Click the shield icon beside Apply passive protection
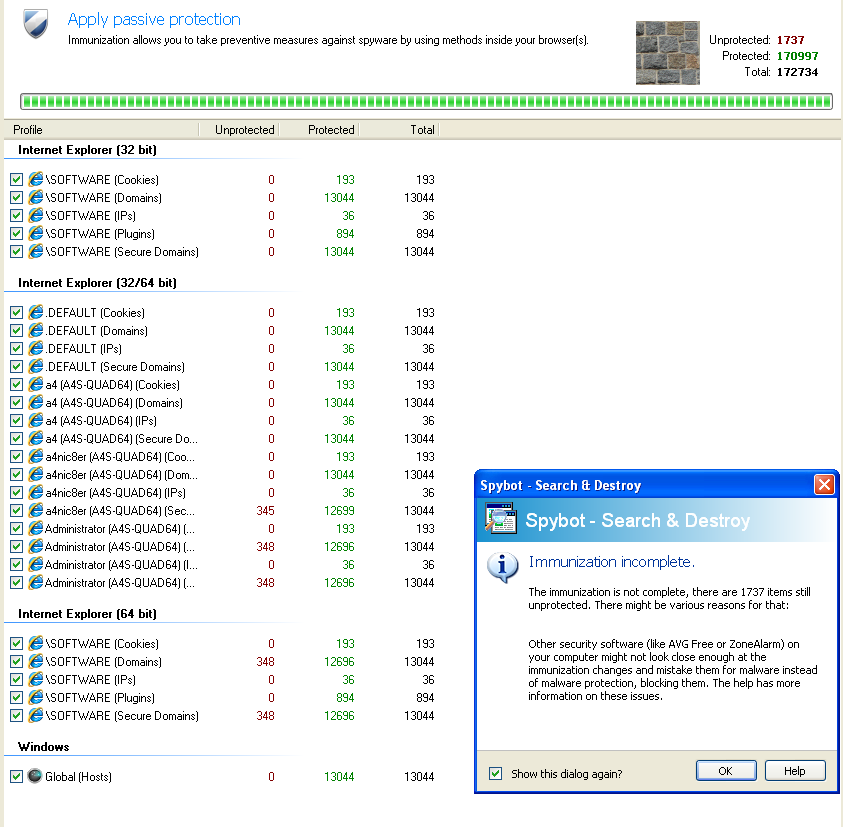This screenshot has height=827, width=843. [35, 23]
